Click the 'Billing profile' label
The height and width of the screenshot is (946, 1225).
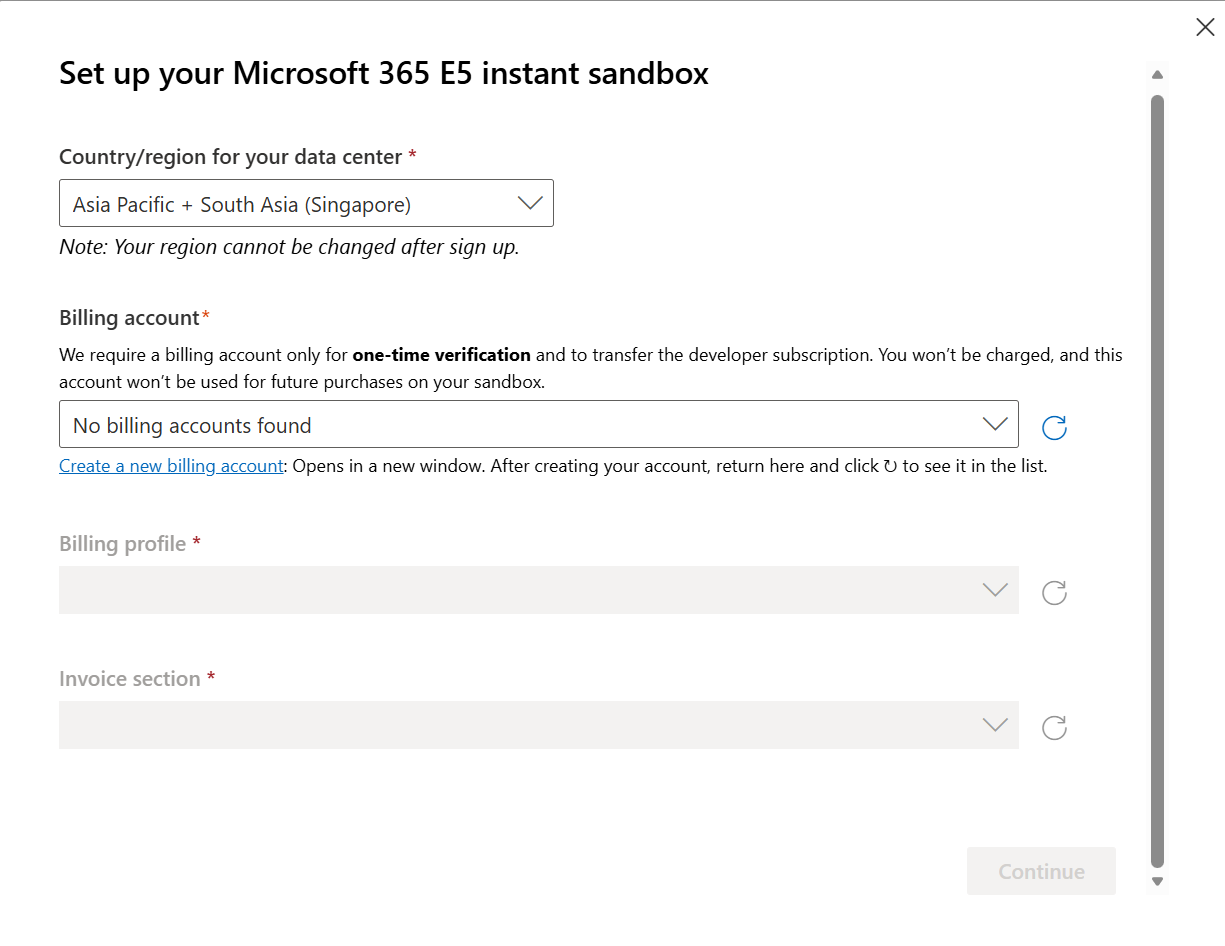click(123, 544)
